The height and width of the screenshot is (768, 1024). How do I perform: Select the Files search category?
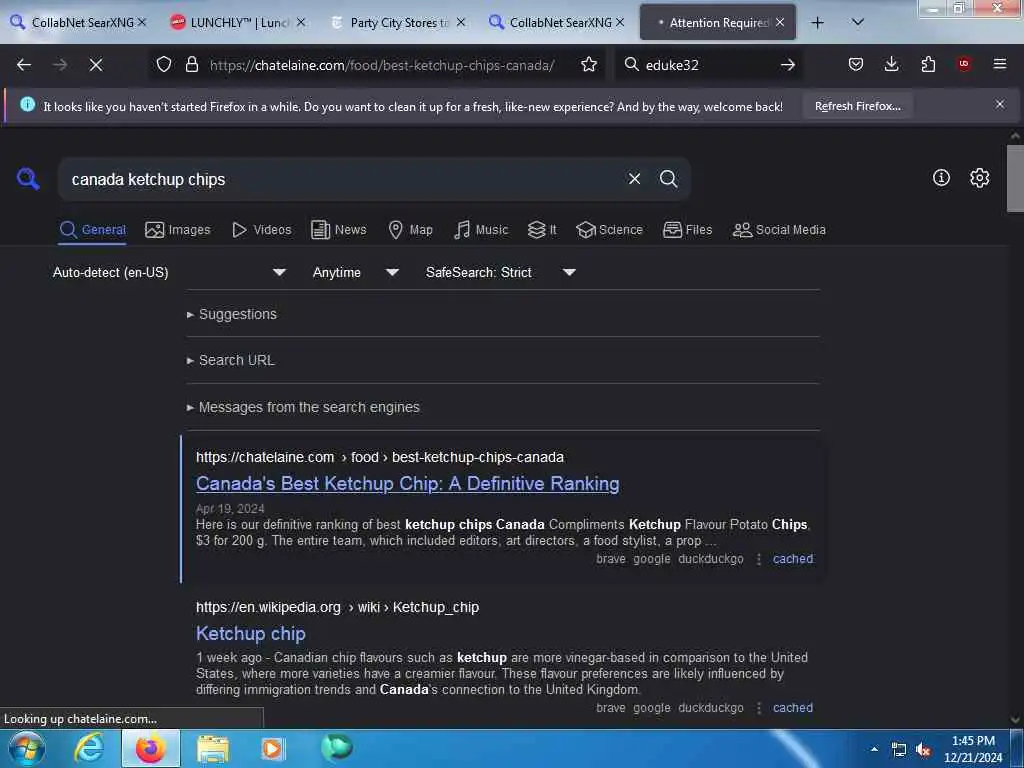coord(688,230)
